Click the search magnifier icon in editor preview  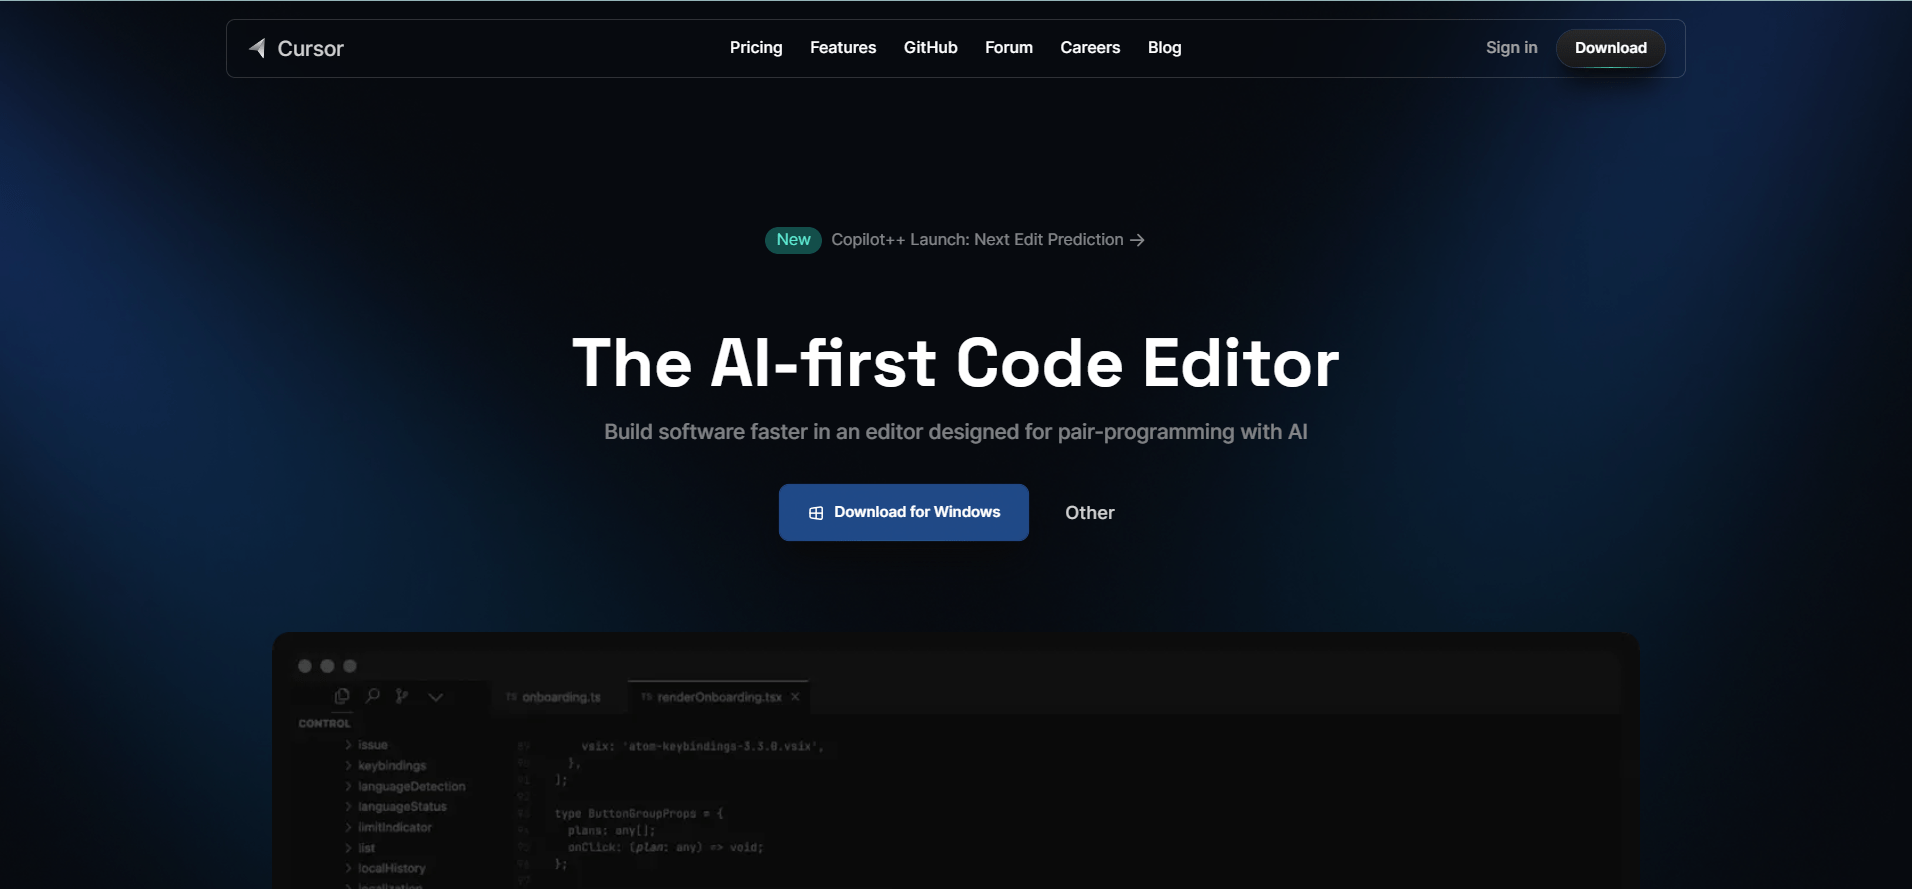[373, 696]
